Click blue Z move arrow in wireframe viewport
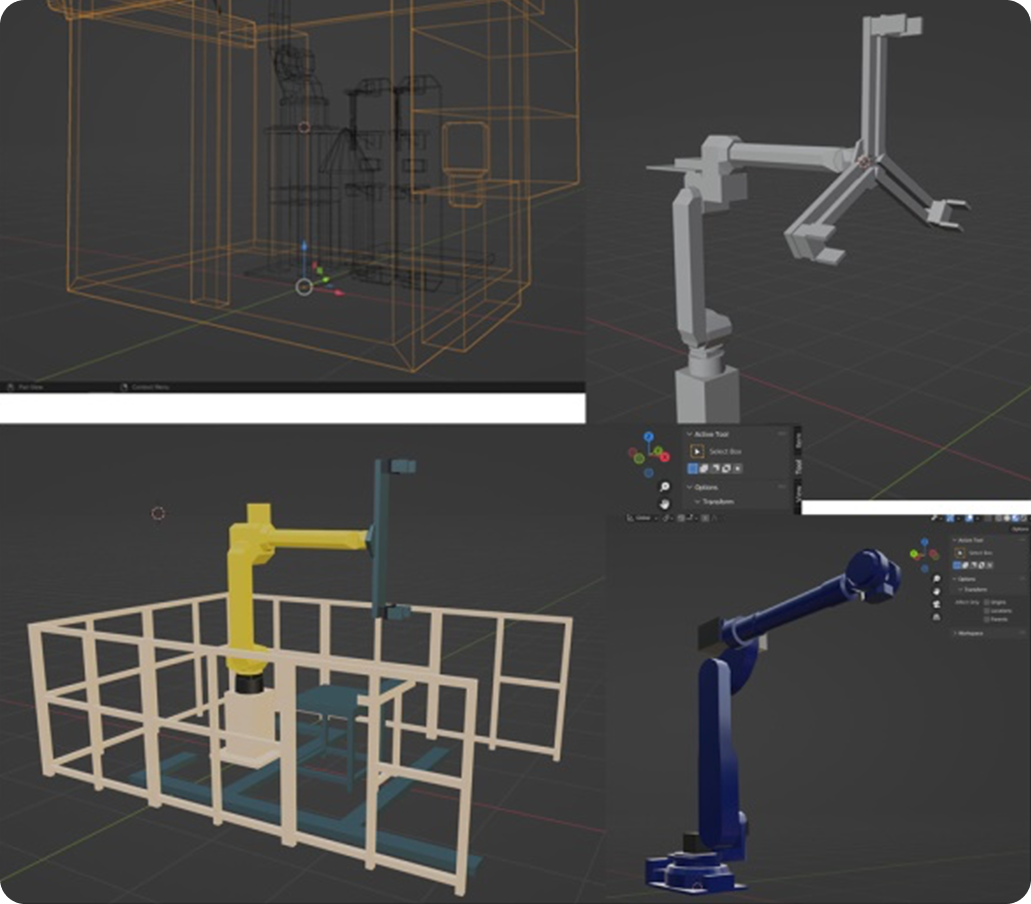 [x=304, y=247]
